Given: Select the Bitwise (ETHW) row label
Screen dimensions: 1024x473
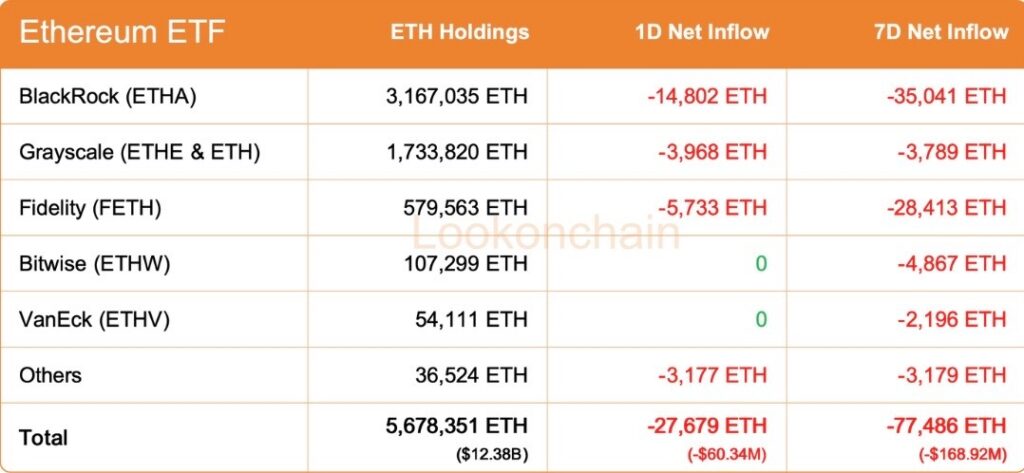Looking at the screenshot, I should (x=95, y=264).
